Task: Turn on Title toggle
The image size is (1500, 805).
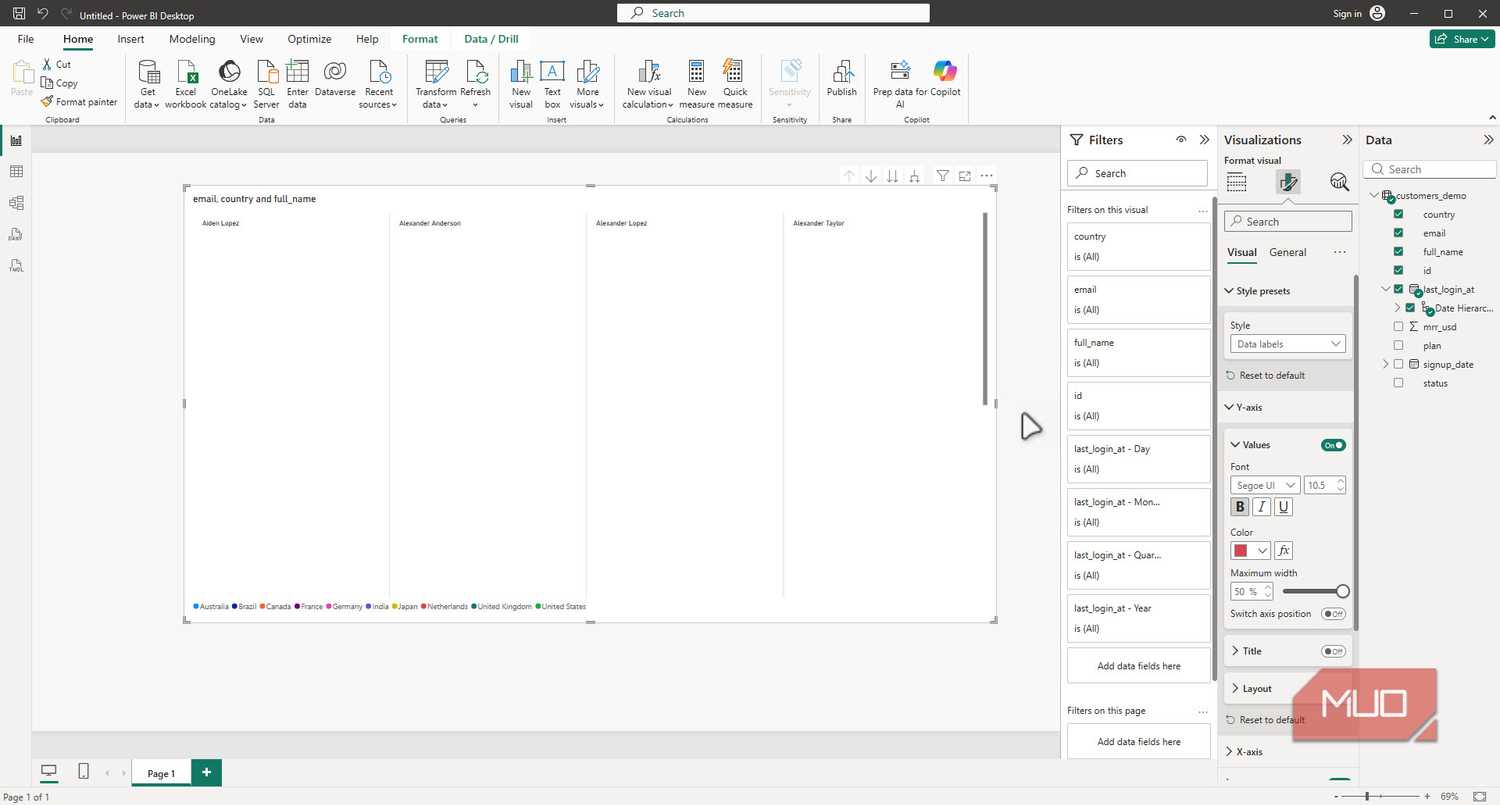Action: 1333,651
